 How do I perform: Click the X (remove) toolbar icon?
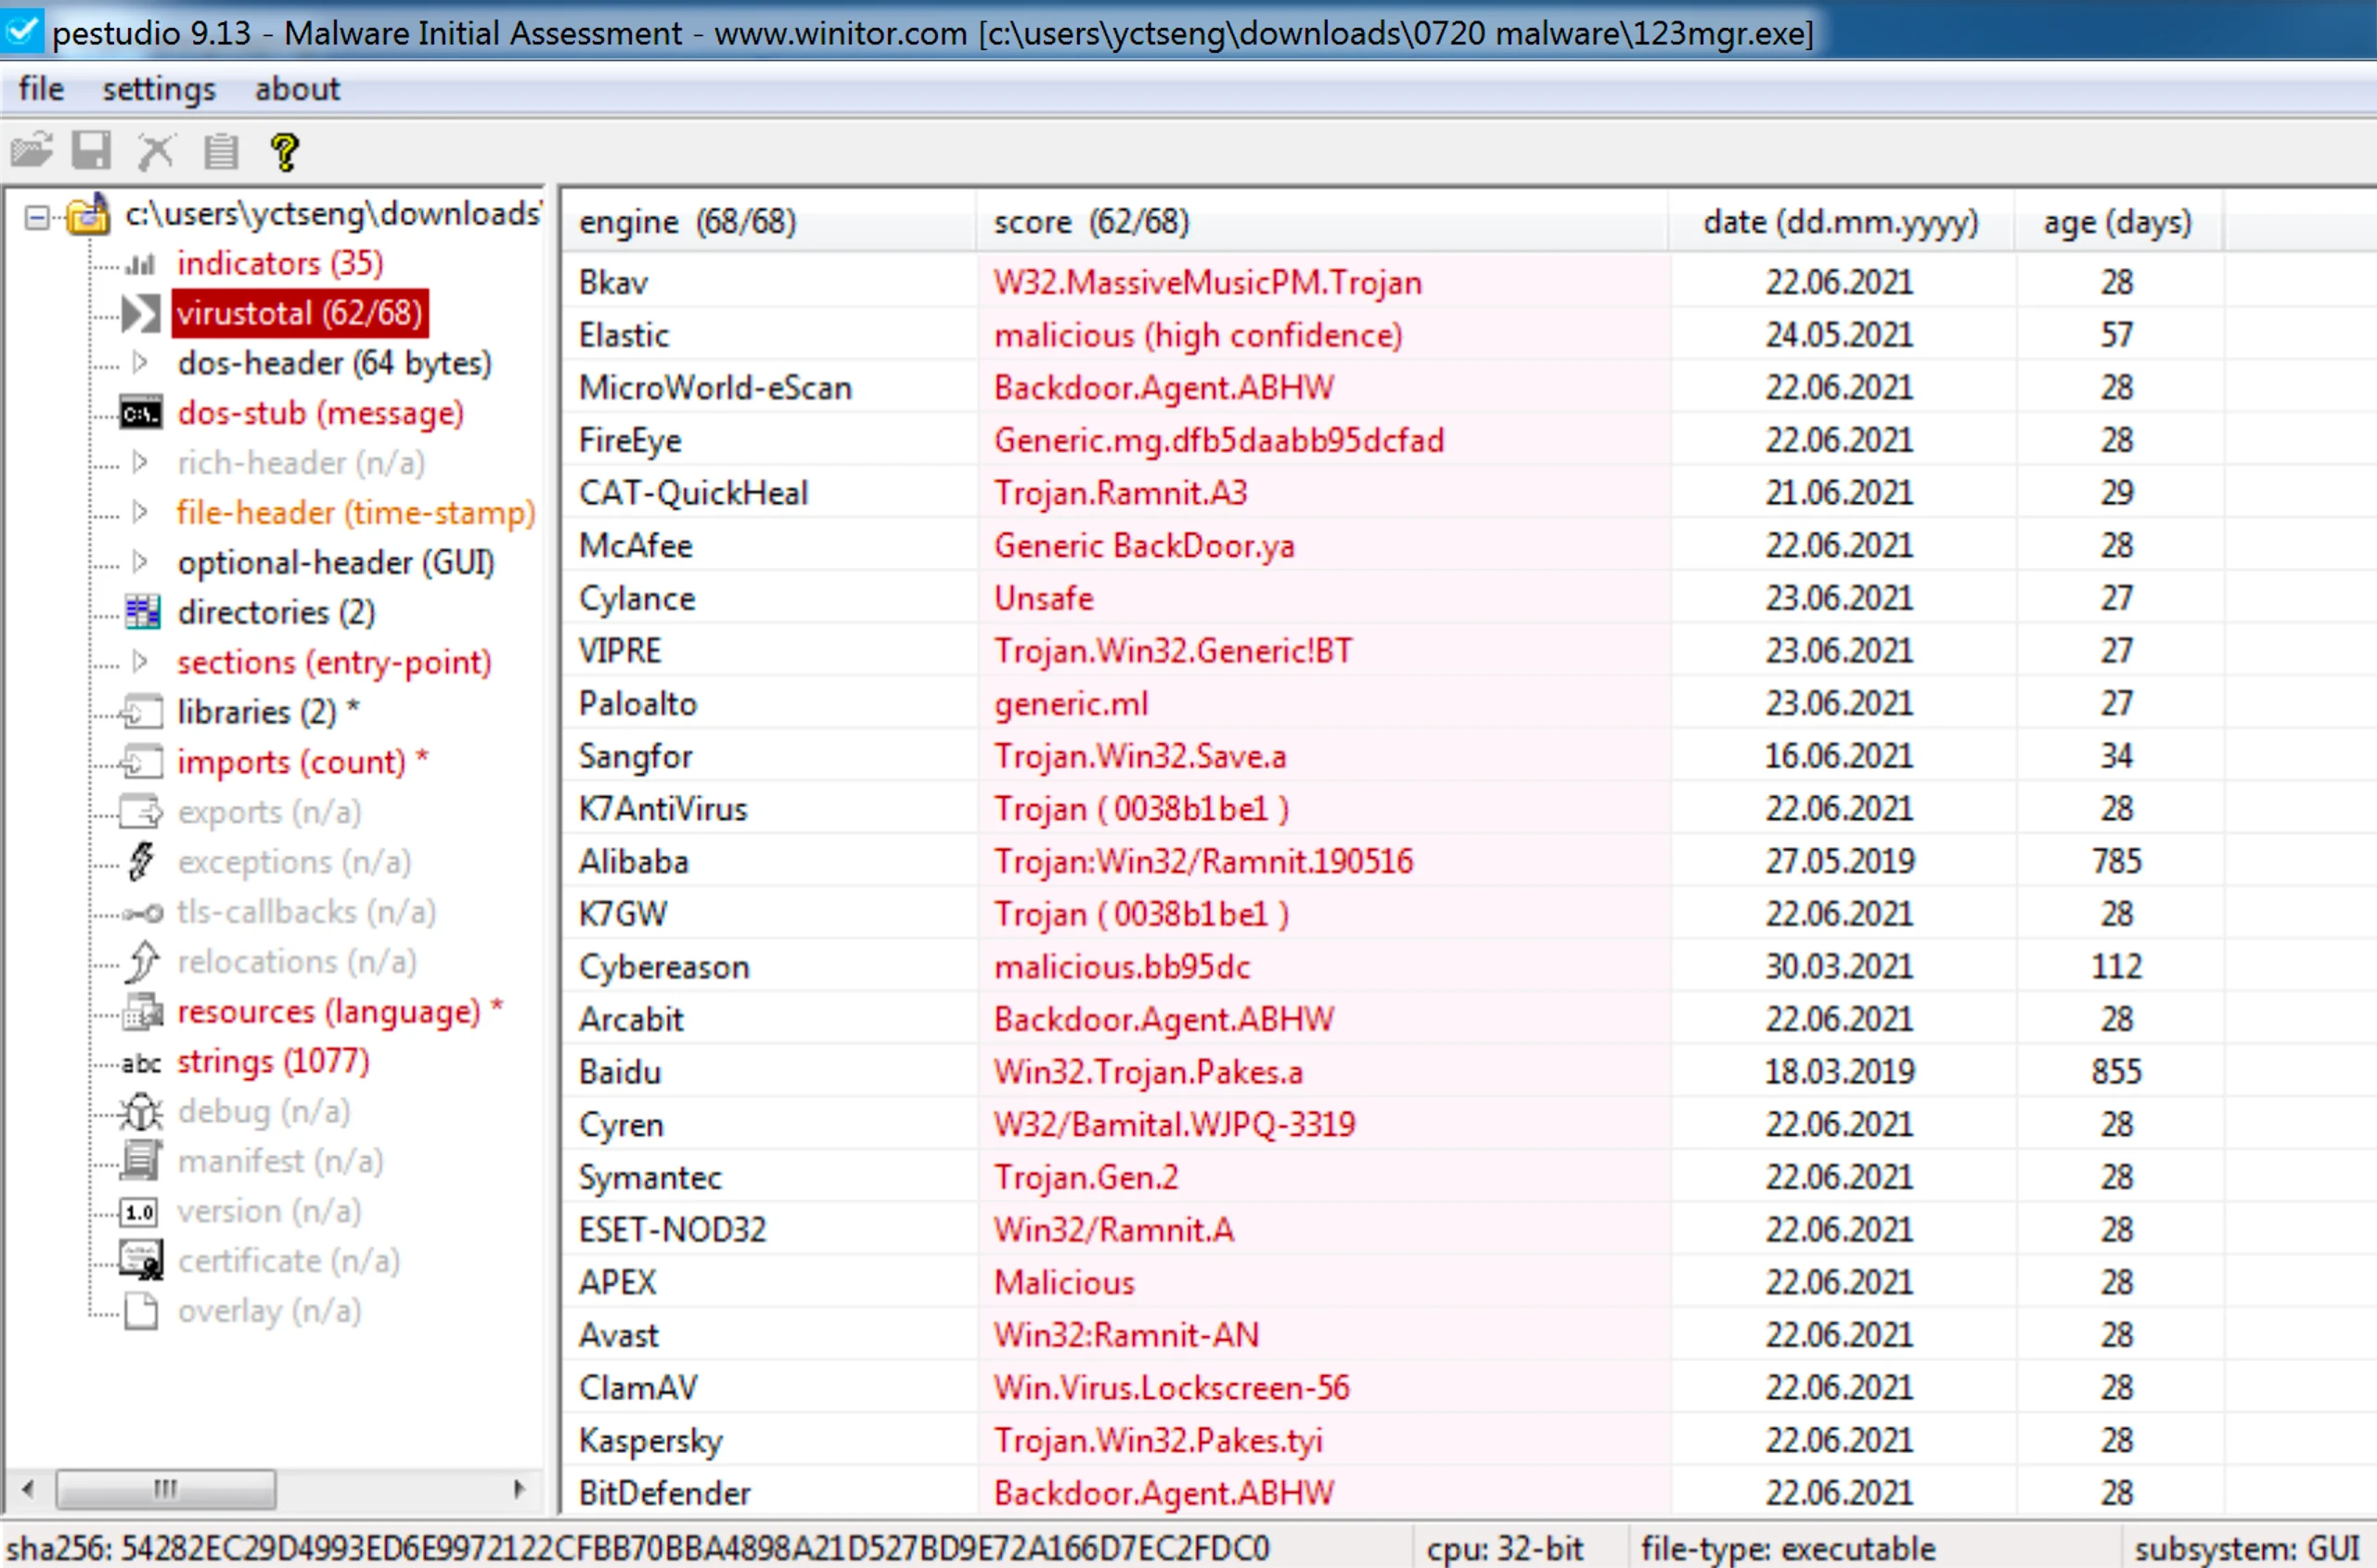click(157, 151)
